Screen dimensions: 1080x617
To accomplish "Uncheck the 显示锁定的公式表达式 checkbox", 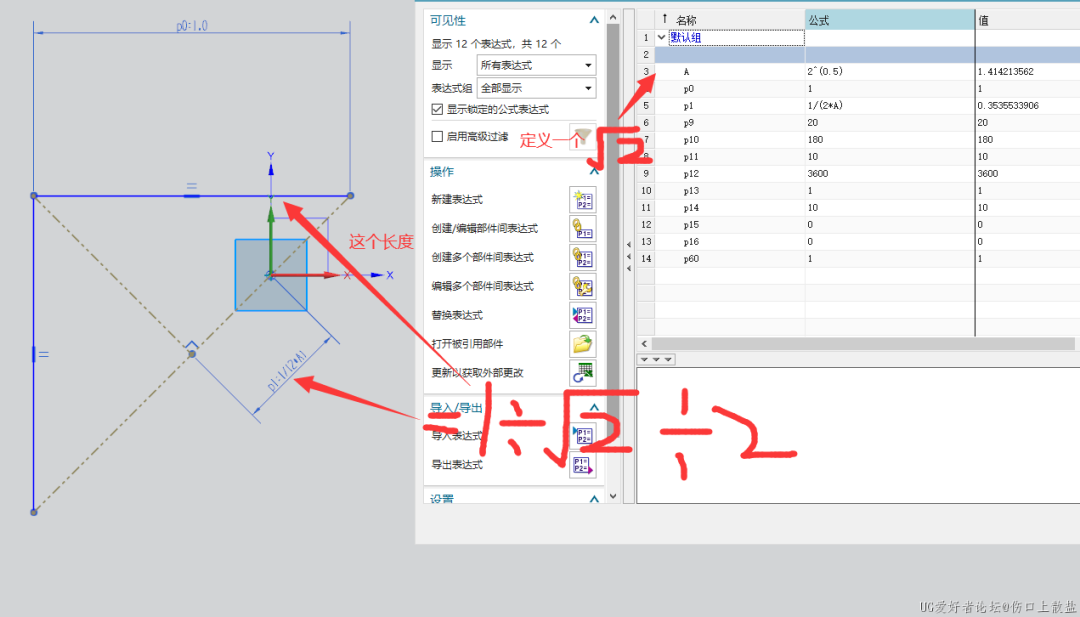I will coord(437,110).
